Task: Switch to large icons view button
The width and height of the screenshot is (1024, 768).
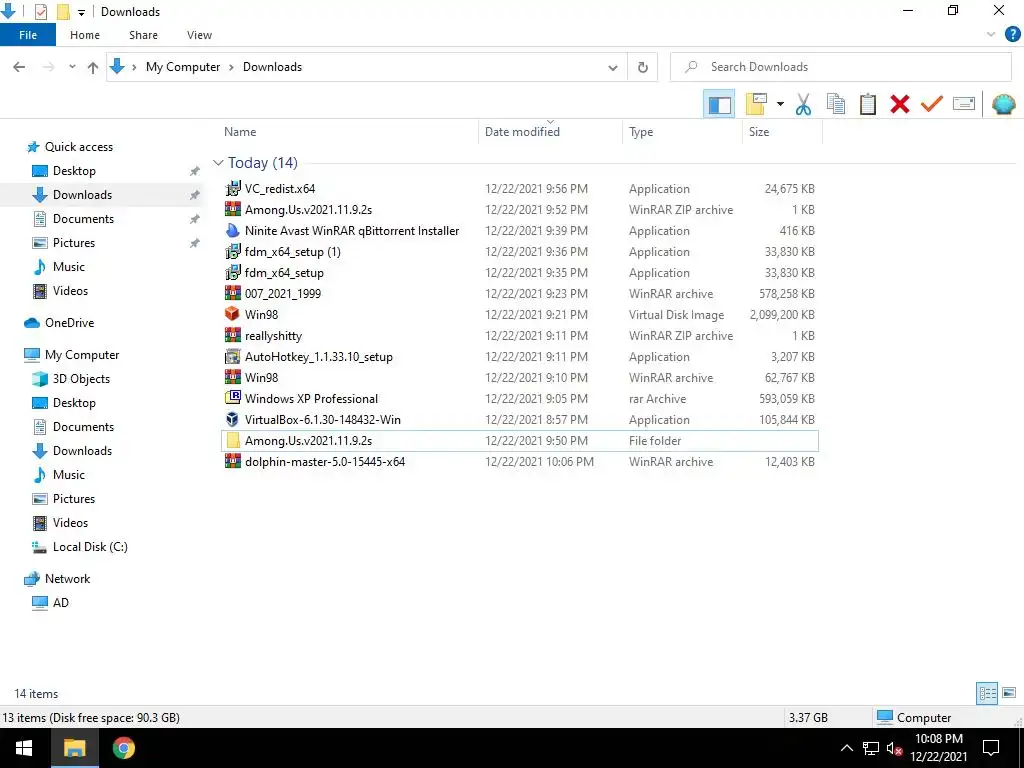Action: [1009, 693]
